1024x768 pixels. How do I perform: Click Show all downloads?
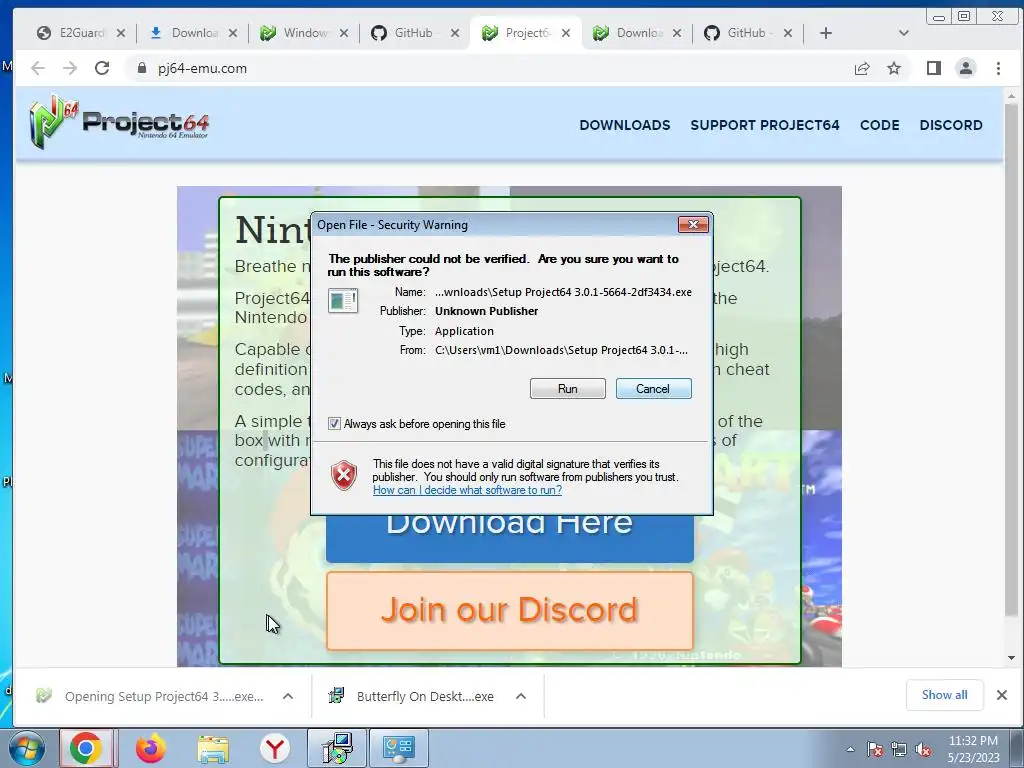coord(944,695)
